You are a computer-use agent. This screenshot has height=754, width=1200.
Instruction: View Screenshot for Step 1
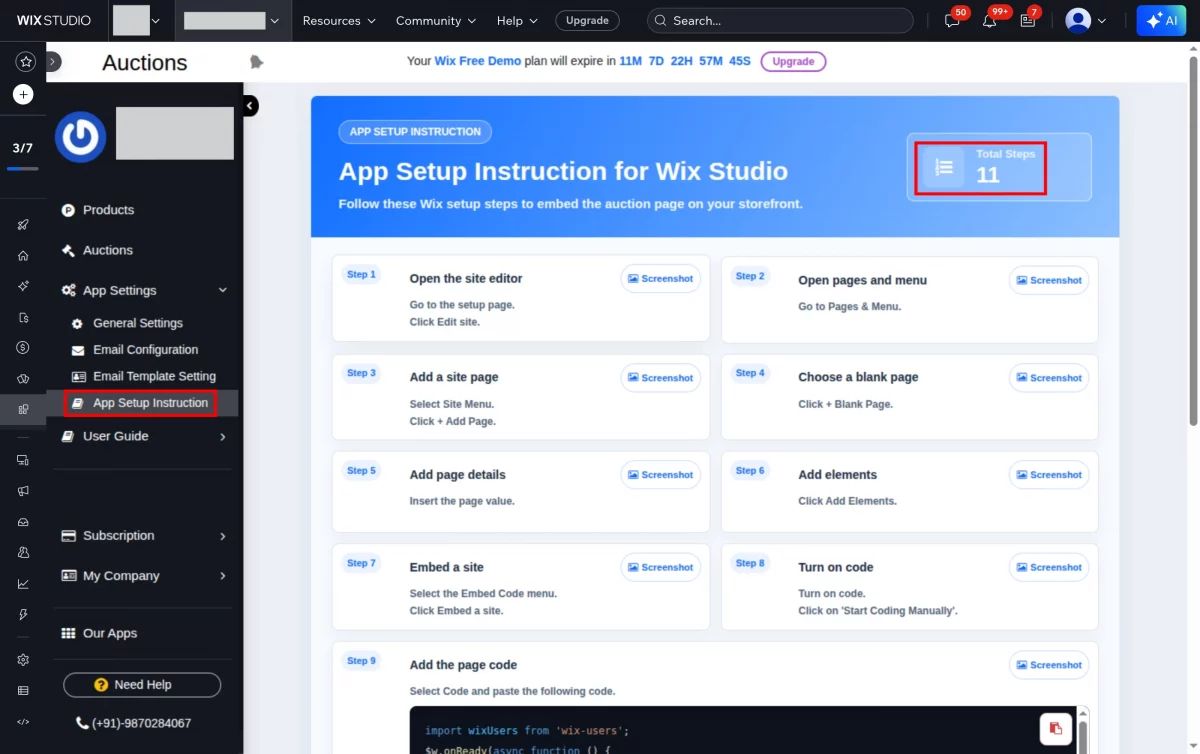[660, 279]
